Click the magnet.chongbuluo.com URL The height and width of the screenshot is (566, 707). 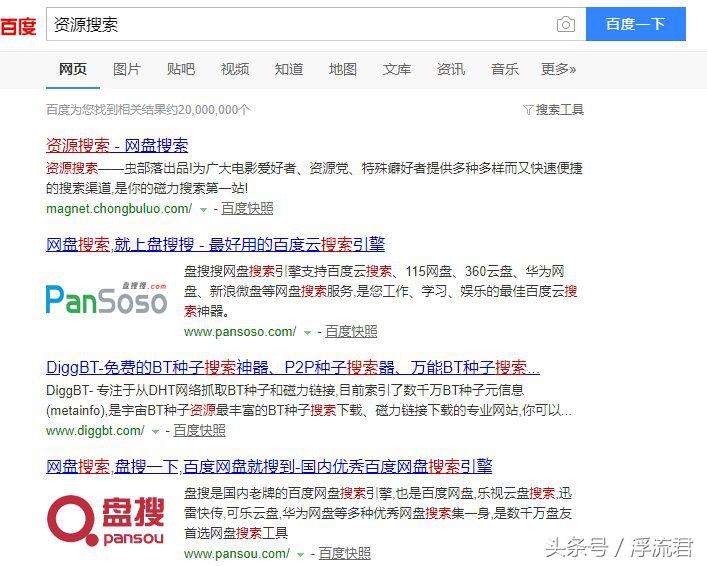coord(119,209)
